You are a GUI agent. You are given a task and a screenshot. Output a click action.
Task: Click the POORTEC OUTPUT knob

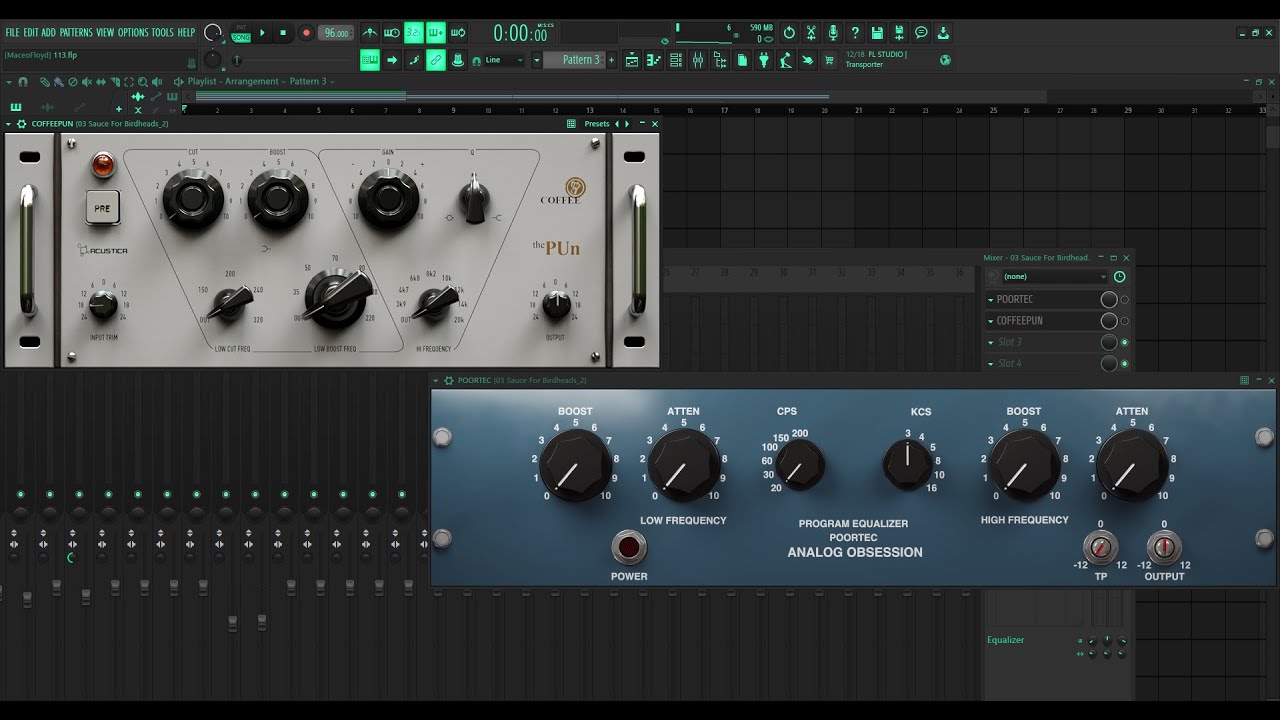[x=1163, y=547]
